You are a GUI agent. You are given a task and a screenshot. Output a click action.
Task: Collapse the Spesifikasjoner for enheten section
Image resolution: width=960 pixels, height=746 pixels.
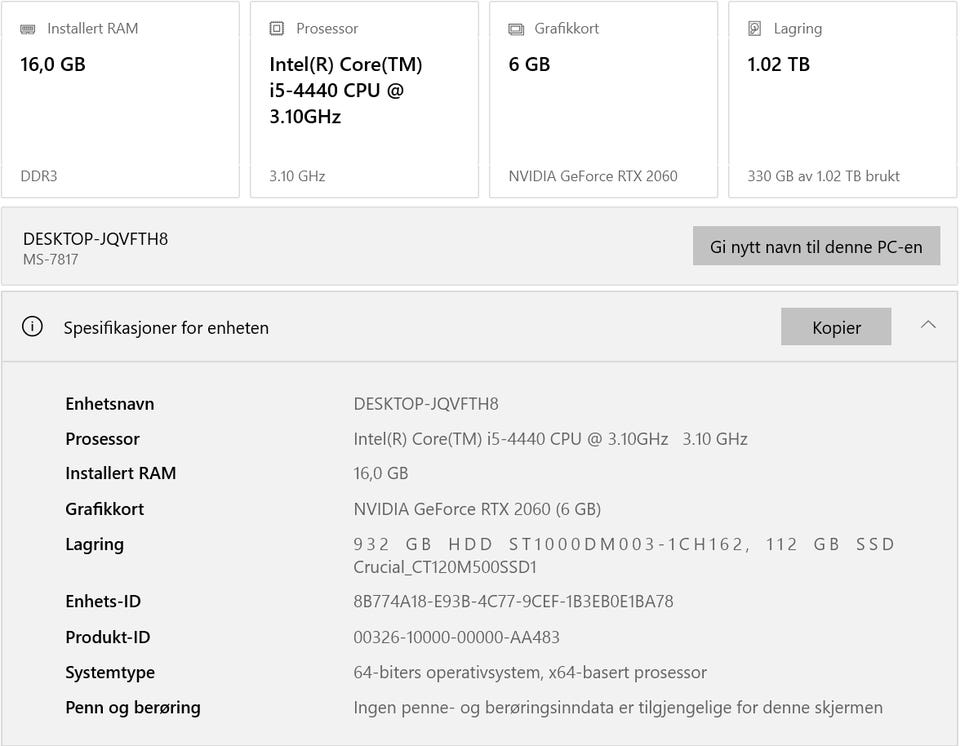[928, 325]
